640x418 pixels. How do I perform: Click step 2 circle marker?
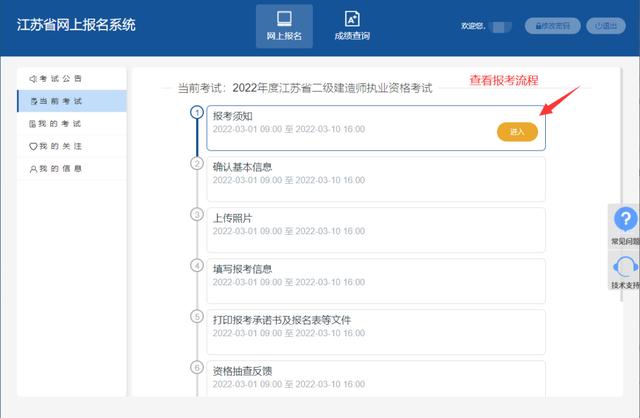197,163
